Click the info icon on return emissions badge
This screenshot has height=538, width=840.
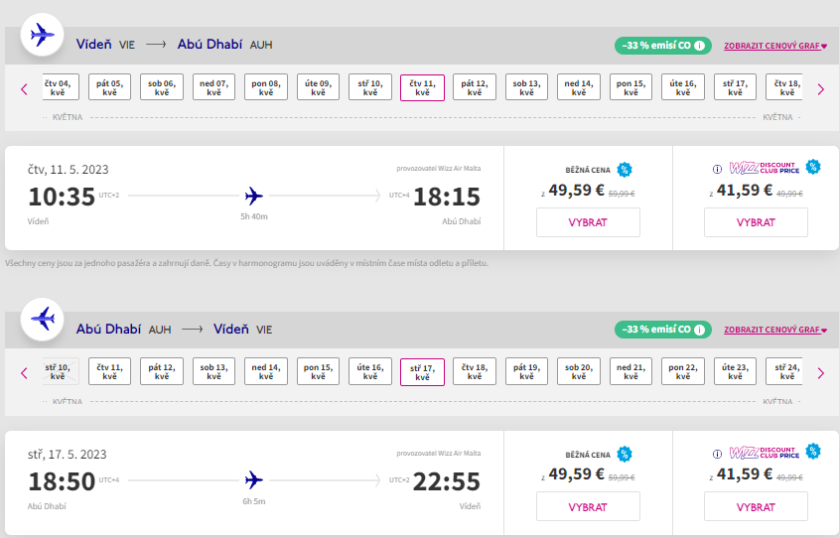point(700,329)
